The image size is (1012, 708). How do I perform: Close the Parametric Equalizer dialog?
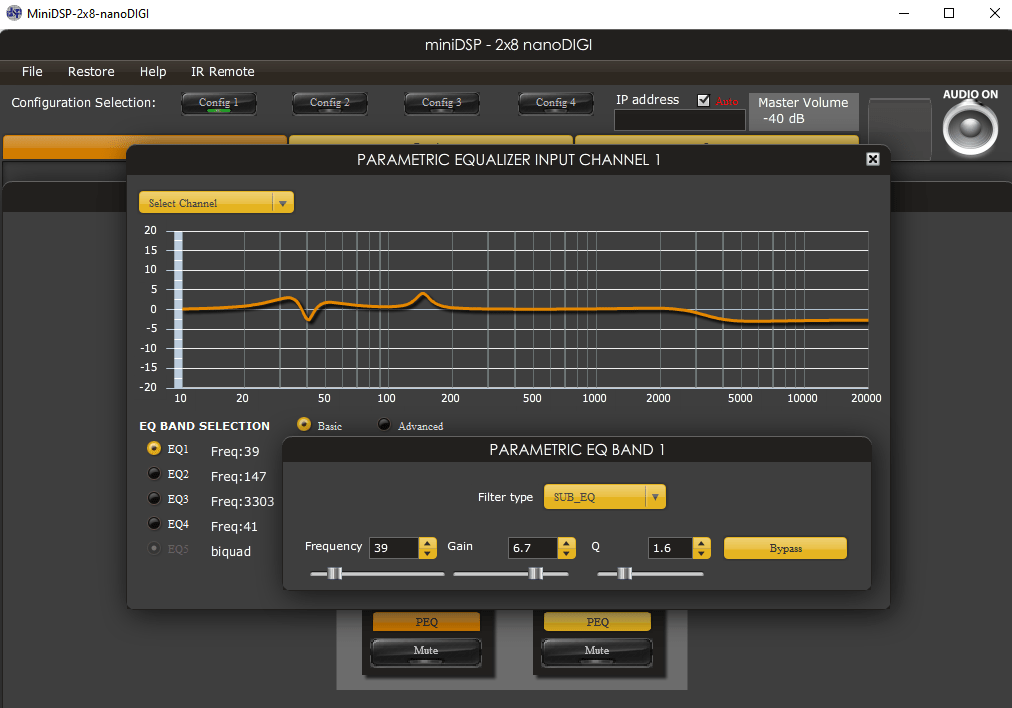873,159
